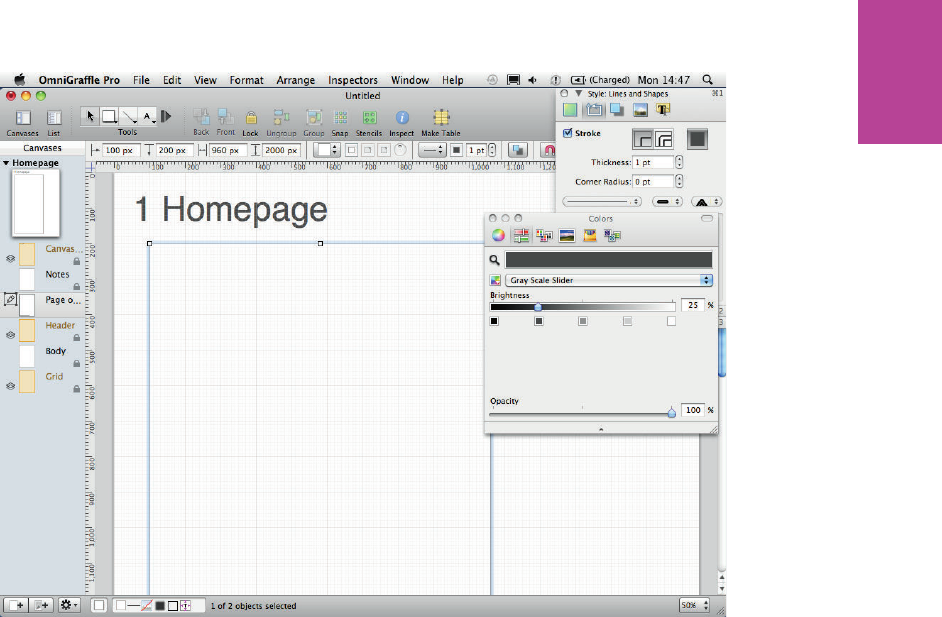This screenshot has height=617, width=942.
Task: Open the Lines and Shapes inspector tab
Action: click(594, 109)
